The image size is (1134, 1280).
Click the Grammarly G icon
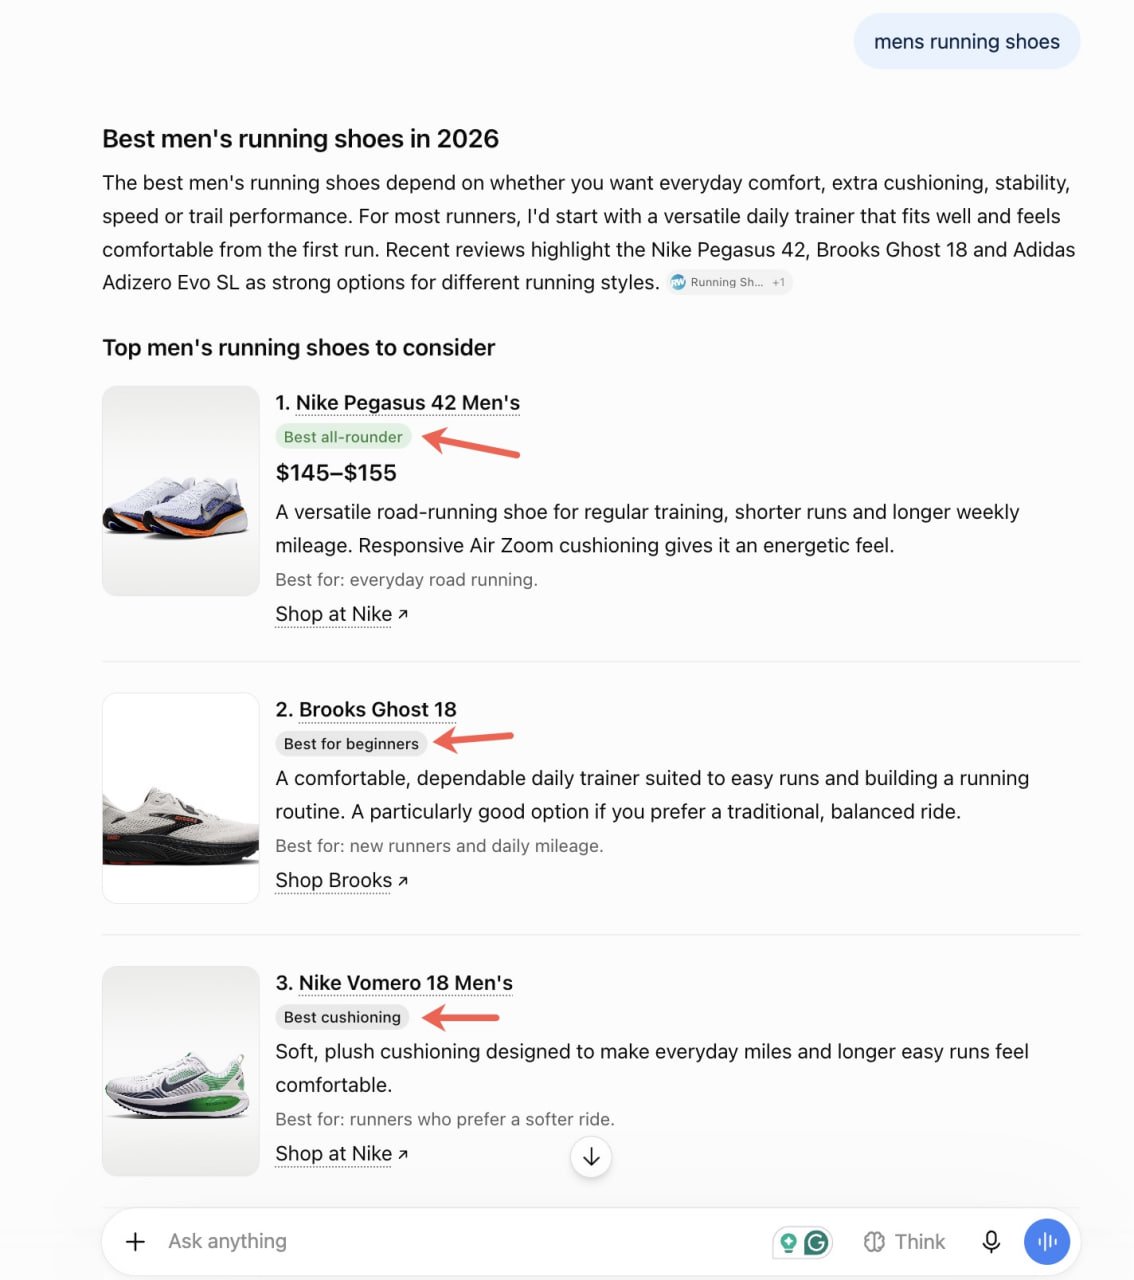[x=817, y=1242]
